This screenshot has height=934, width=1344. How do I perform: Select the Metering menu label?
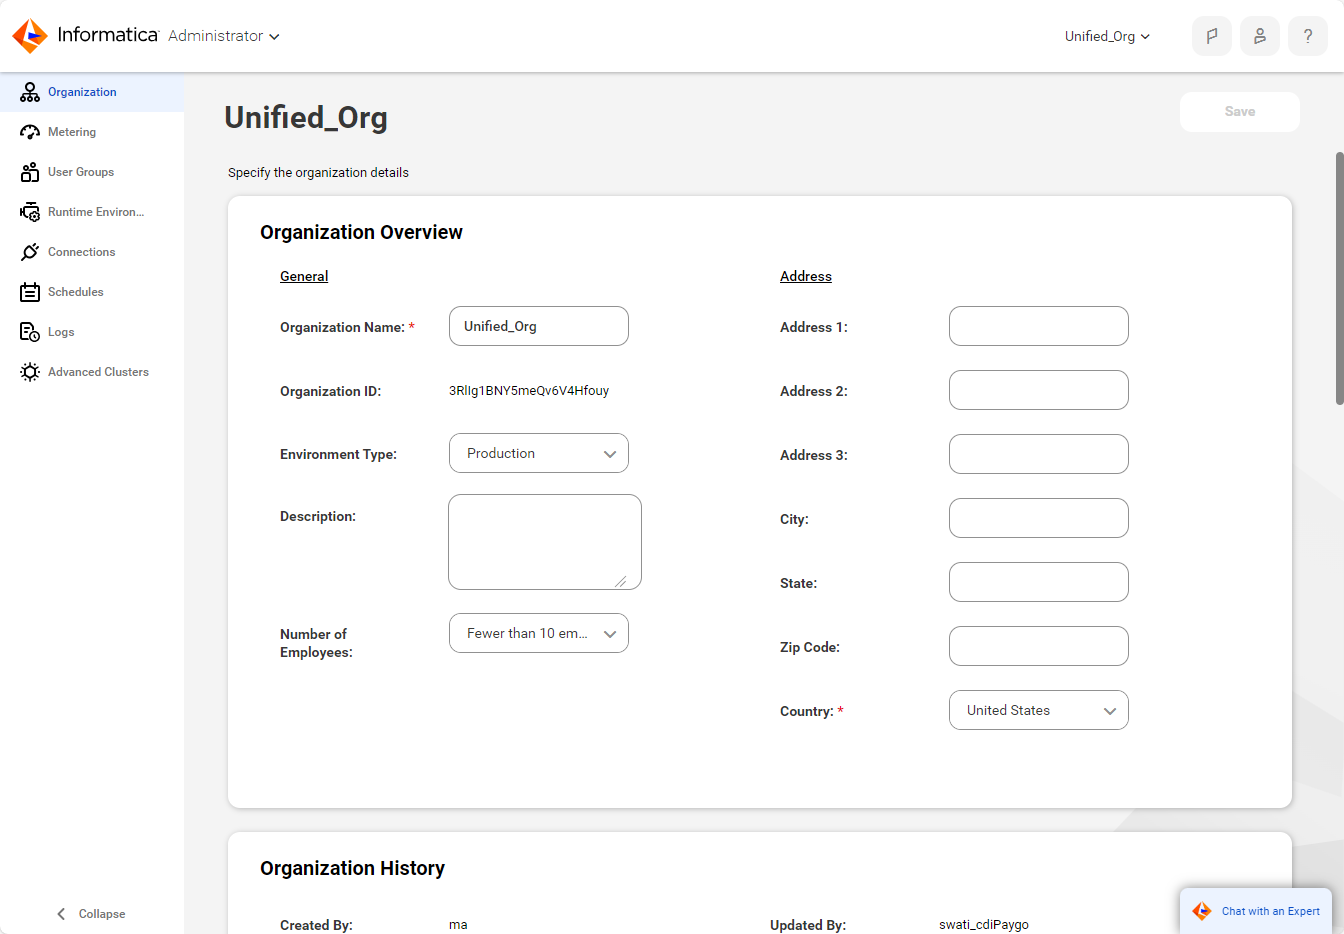pos(72,132)
